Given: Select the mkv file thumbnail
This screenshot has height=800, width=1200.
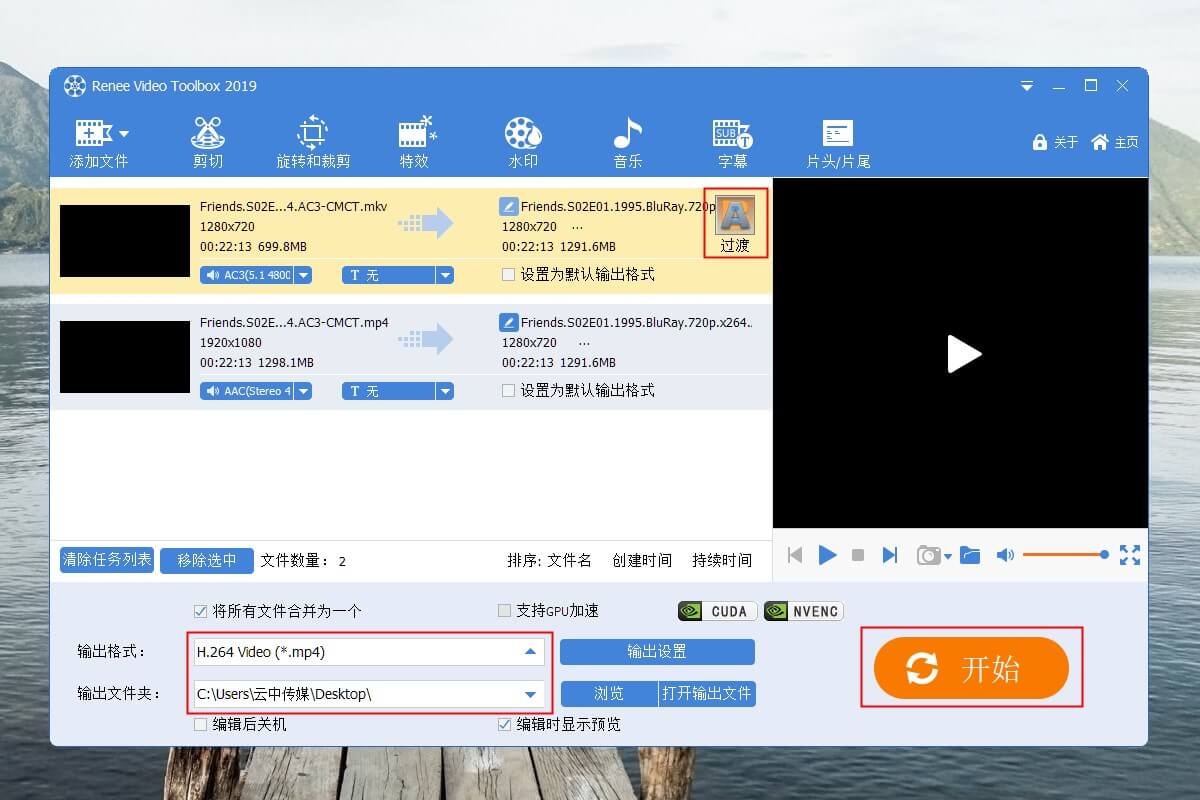Looking at the screenshot, I should (125, 241).
